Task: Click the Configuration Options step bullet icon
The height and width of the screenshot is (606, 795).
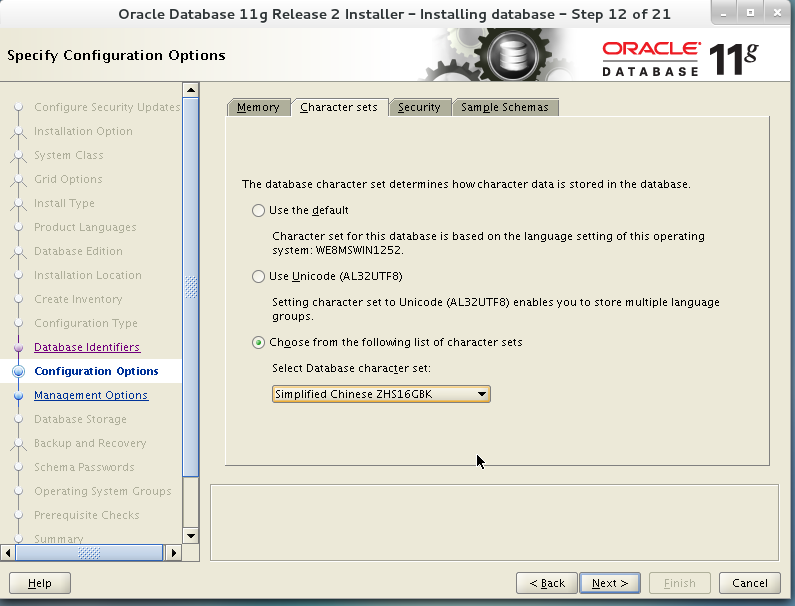Action: click(19, 371)
